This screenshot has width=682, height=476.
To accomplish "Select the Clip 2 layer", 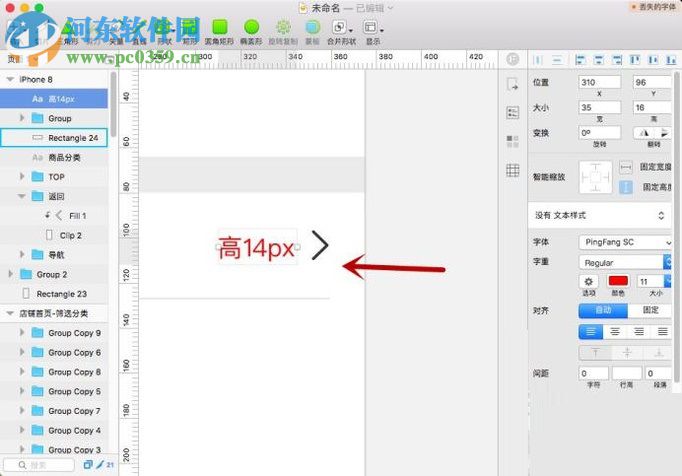I will [54, 235].
